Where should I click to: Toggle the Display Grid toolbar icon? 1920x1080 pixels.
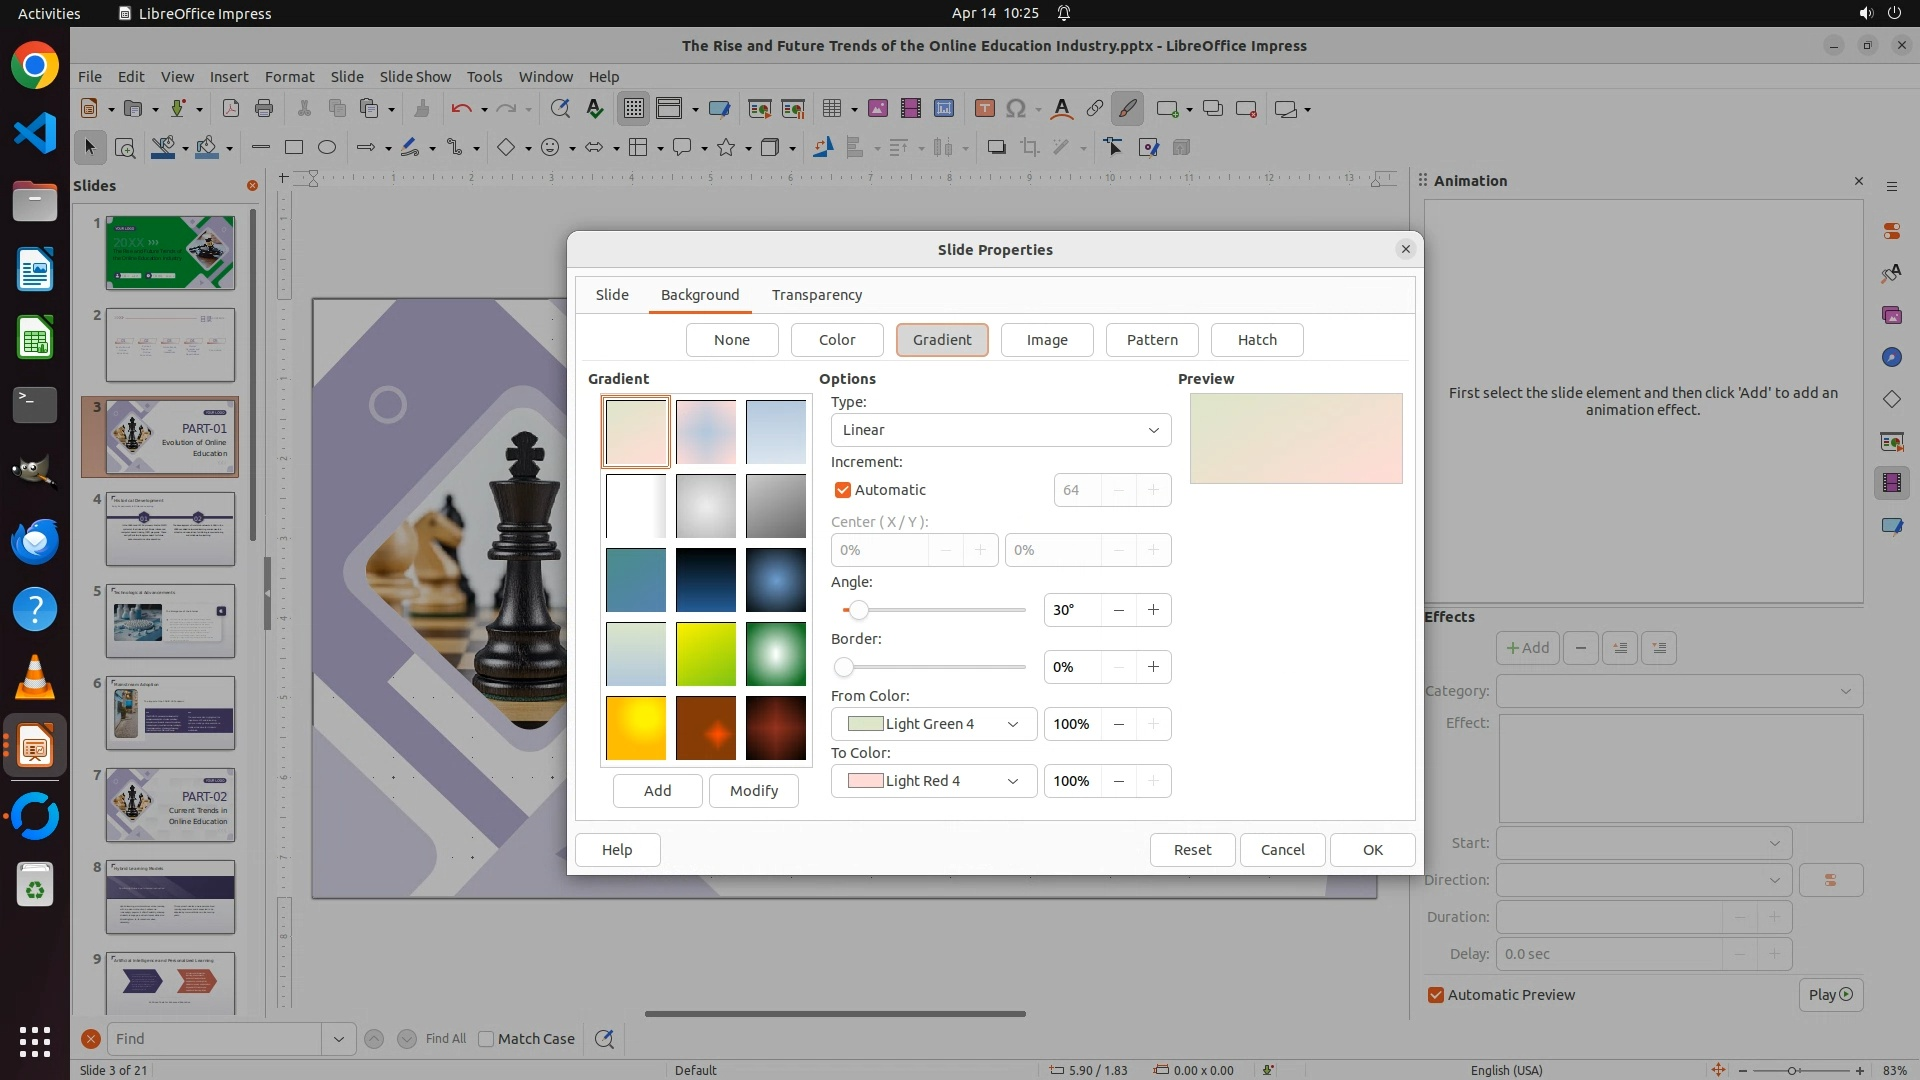[634, 109]
